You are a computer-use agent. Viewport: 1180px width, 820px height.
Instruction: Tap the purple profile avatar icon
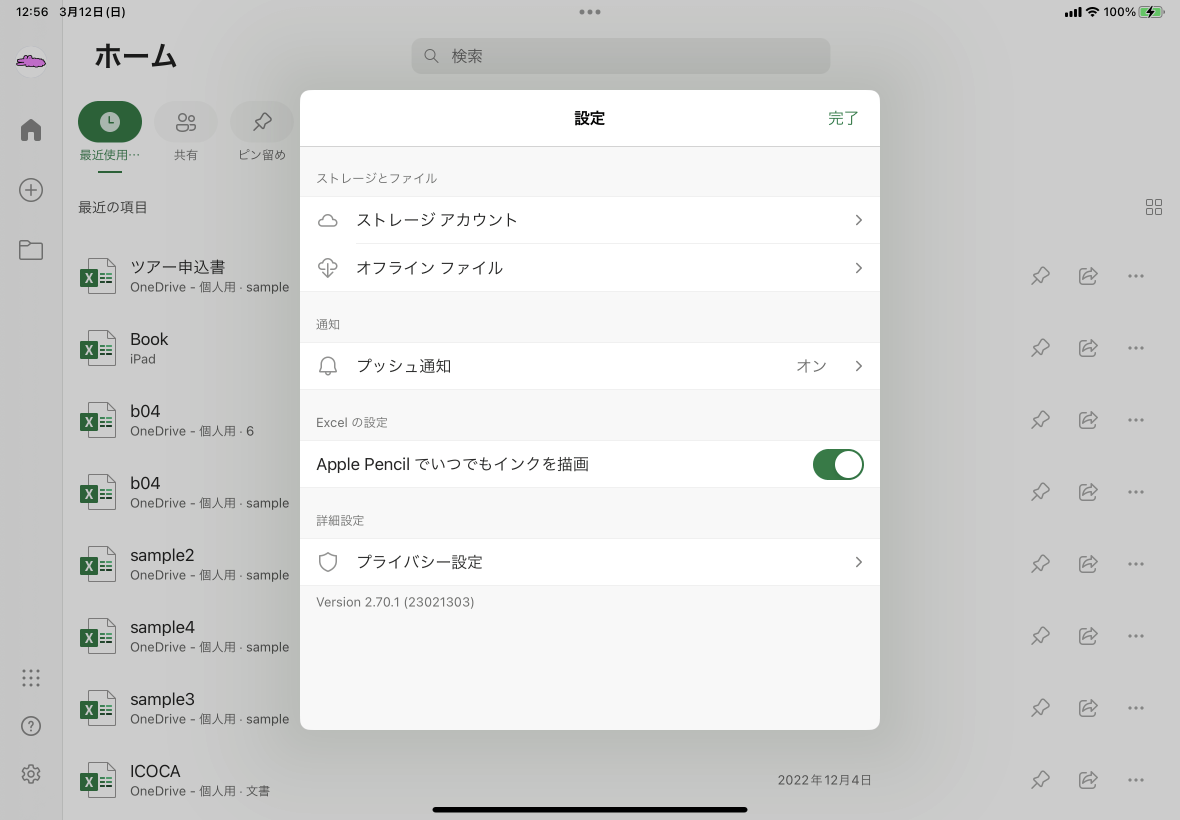pos(31,61)
